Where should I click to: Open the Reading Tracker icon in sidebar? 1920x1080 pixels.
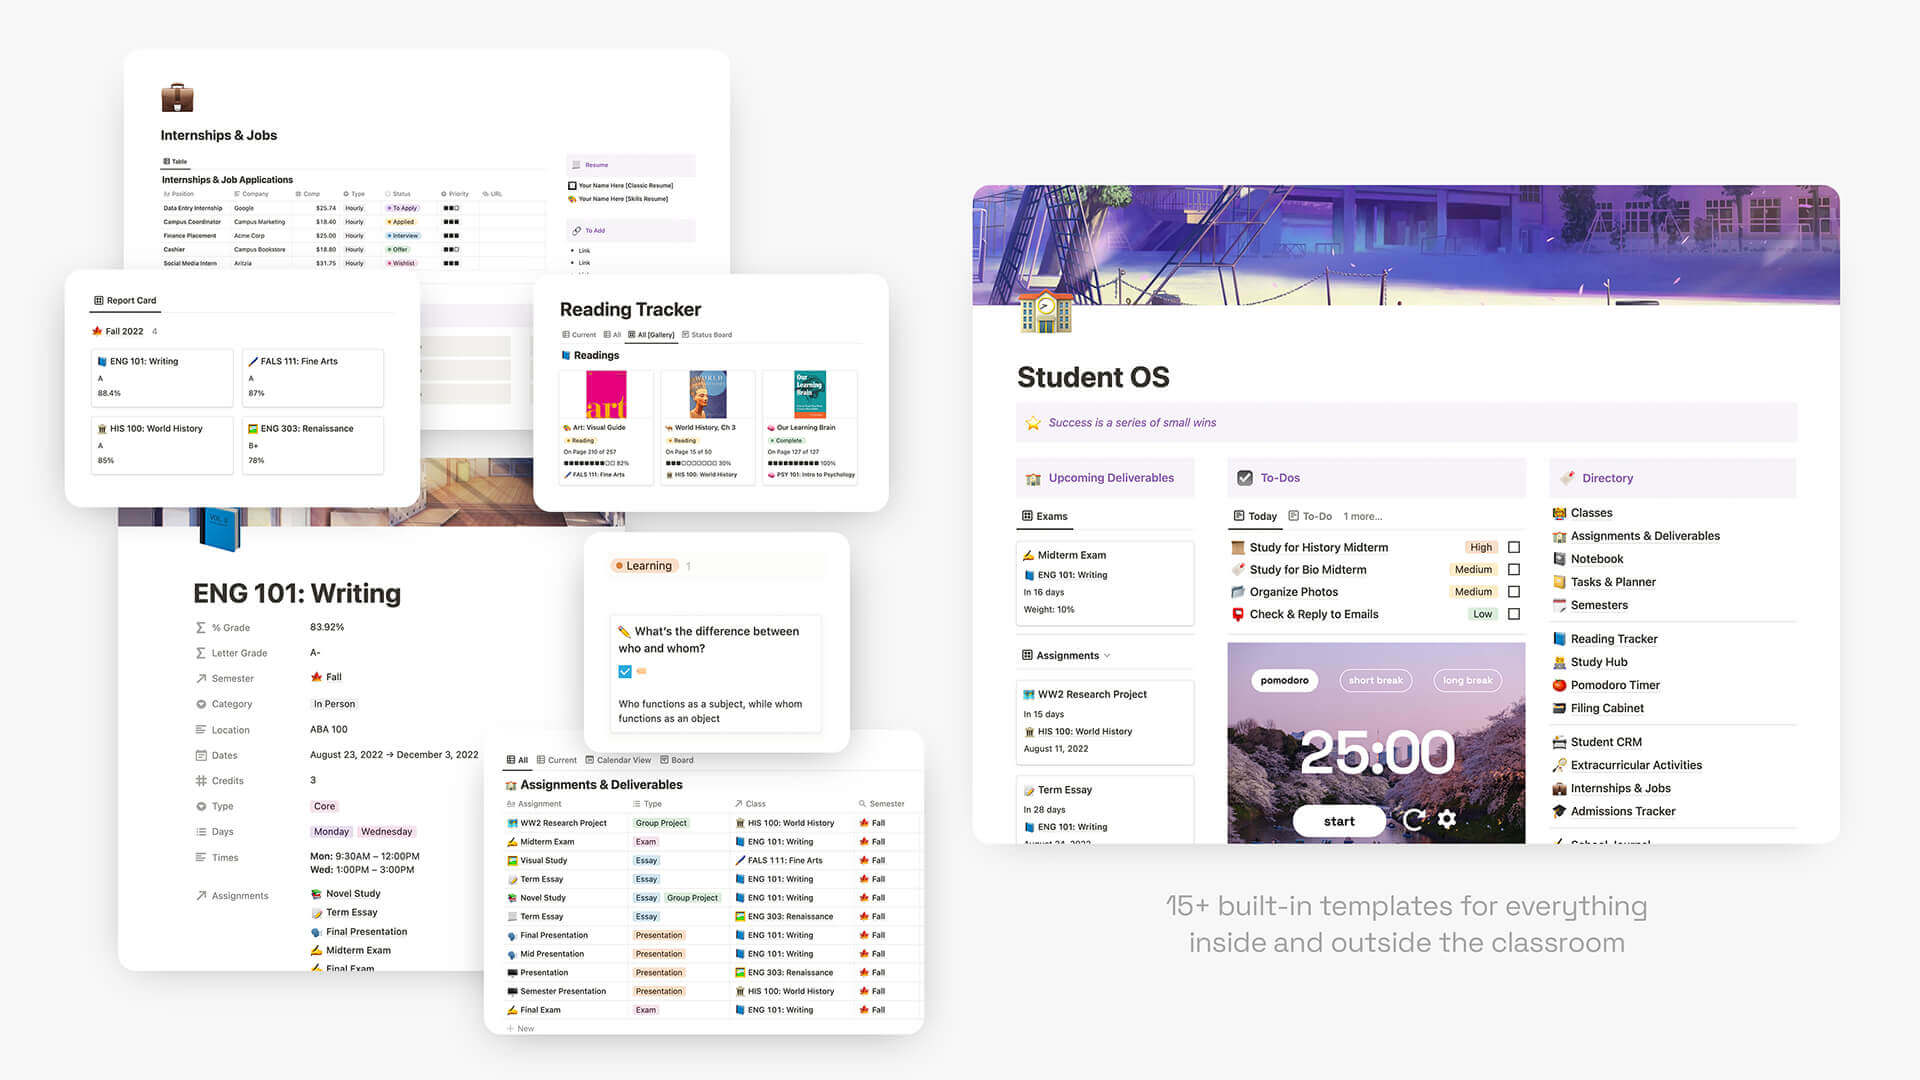[1560, 637]
